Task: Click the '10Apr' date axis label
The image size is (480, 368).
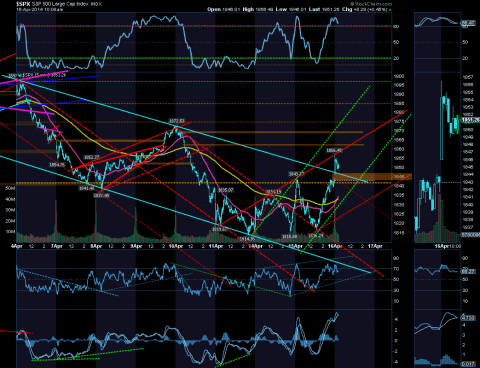Action: pos(176,246)
